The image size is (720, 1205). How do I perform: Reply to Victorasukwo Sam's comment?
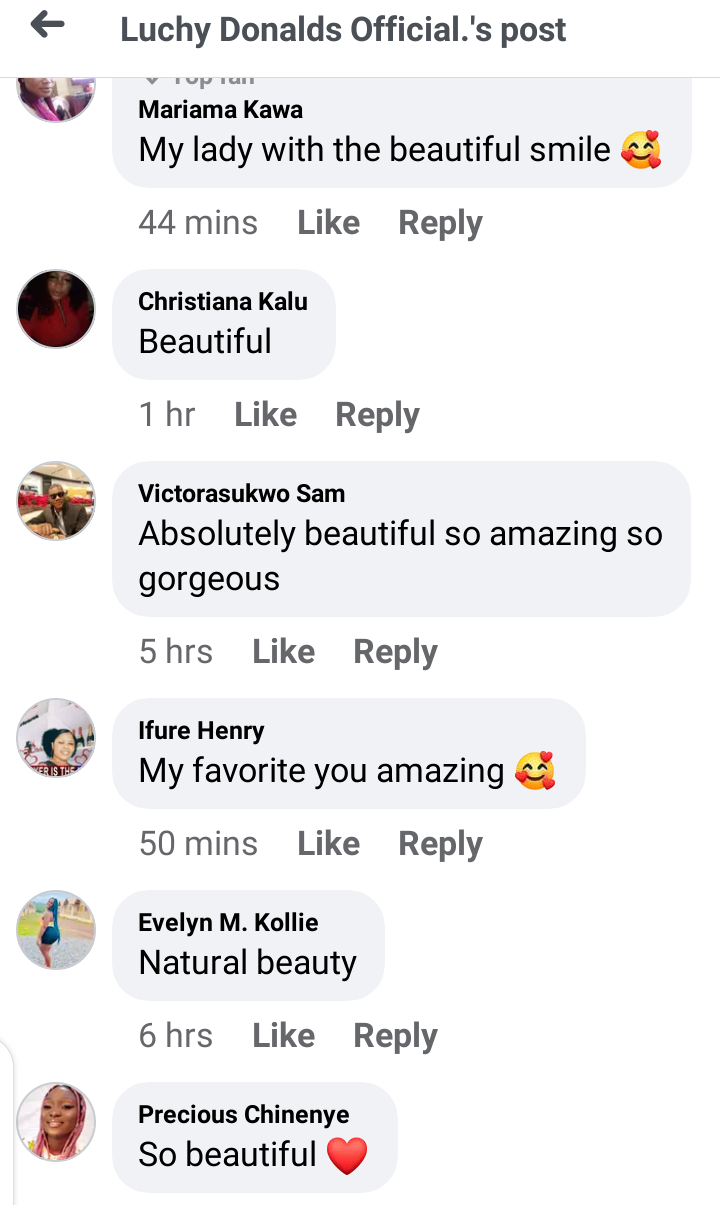coord(395,651)
